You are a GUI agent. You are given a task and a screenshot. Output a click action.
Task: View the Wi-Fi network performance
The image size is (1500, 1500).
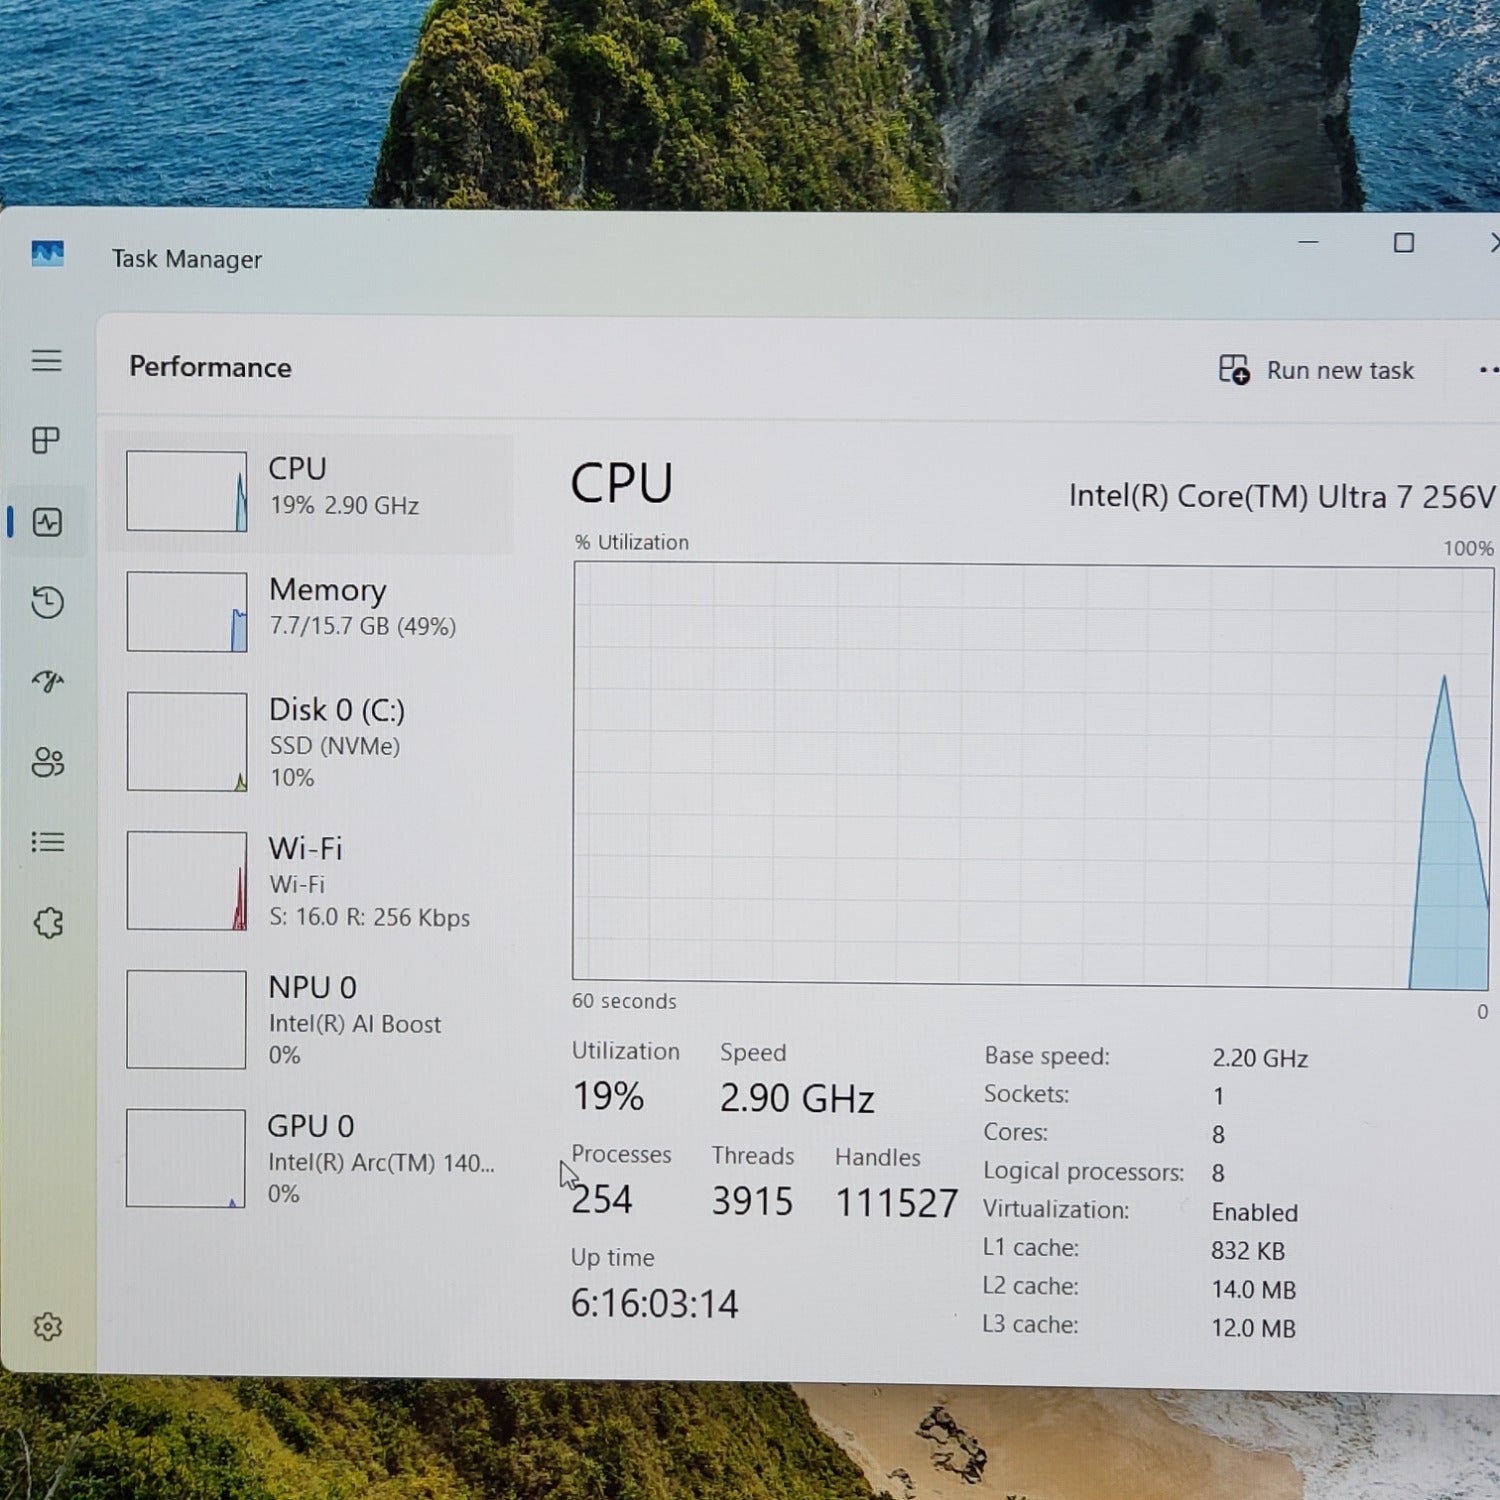[x=310, y=881]
